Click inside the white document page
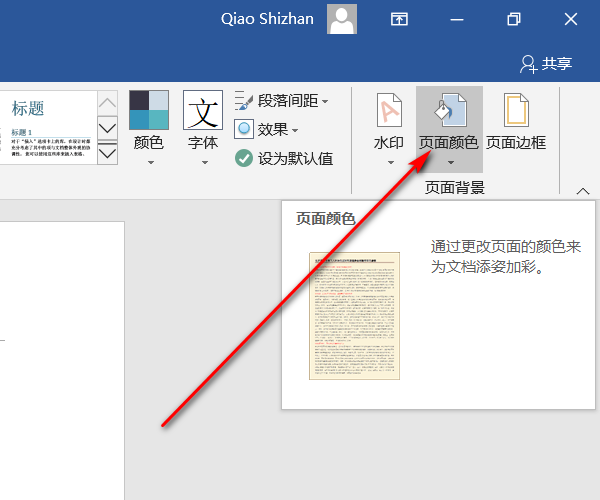 [x=60, y=350]
